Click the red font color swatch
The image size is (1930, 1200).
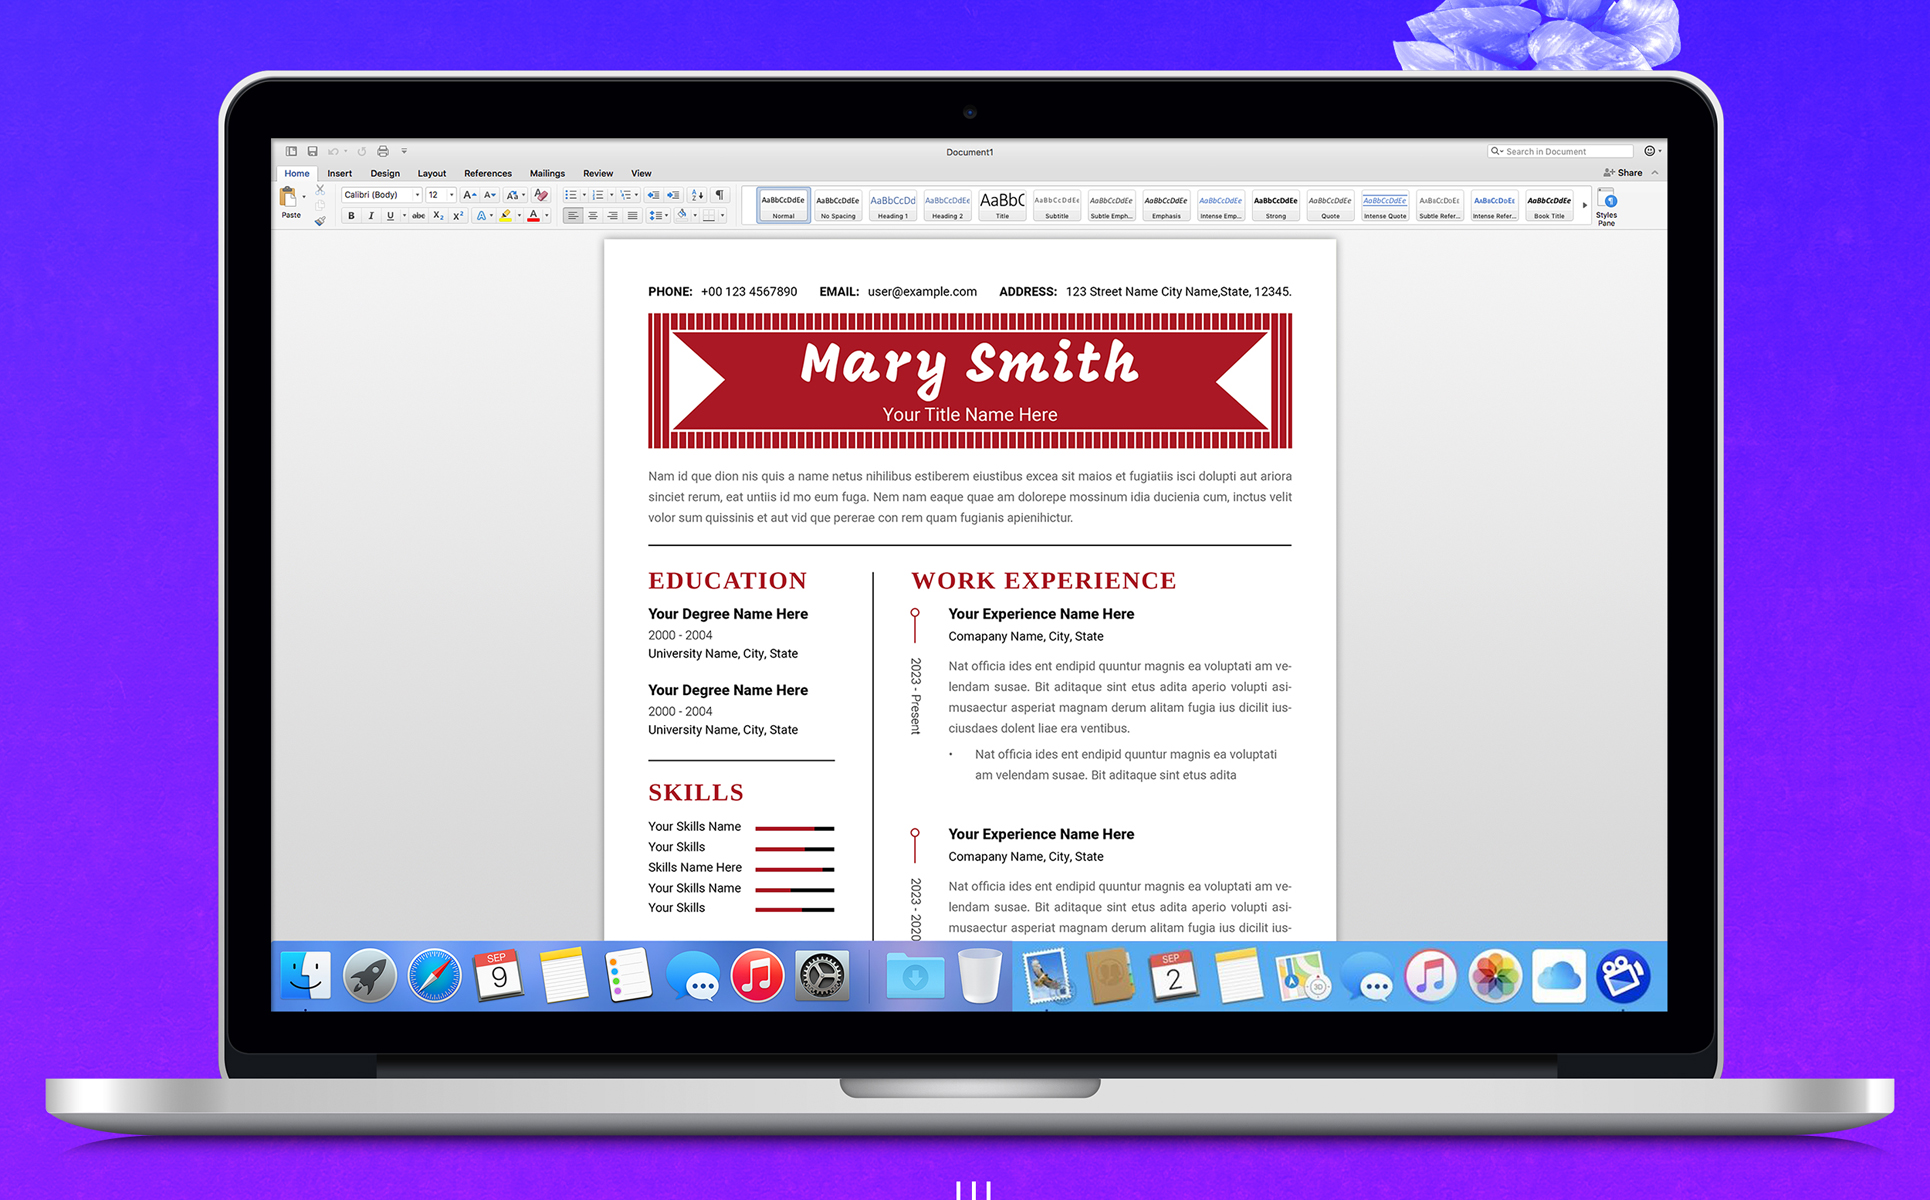[x=533, y=216]
